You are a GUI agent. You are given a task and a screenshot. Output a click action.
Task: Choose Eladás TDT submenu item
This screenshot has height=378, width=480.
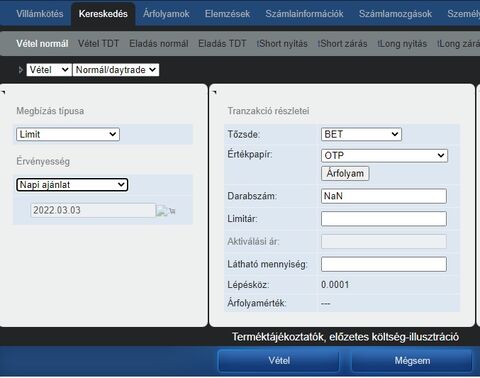coord(222,44)
